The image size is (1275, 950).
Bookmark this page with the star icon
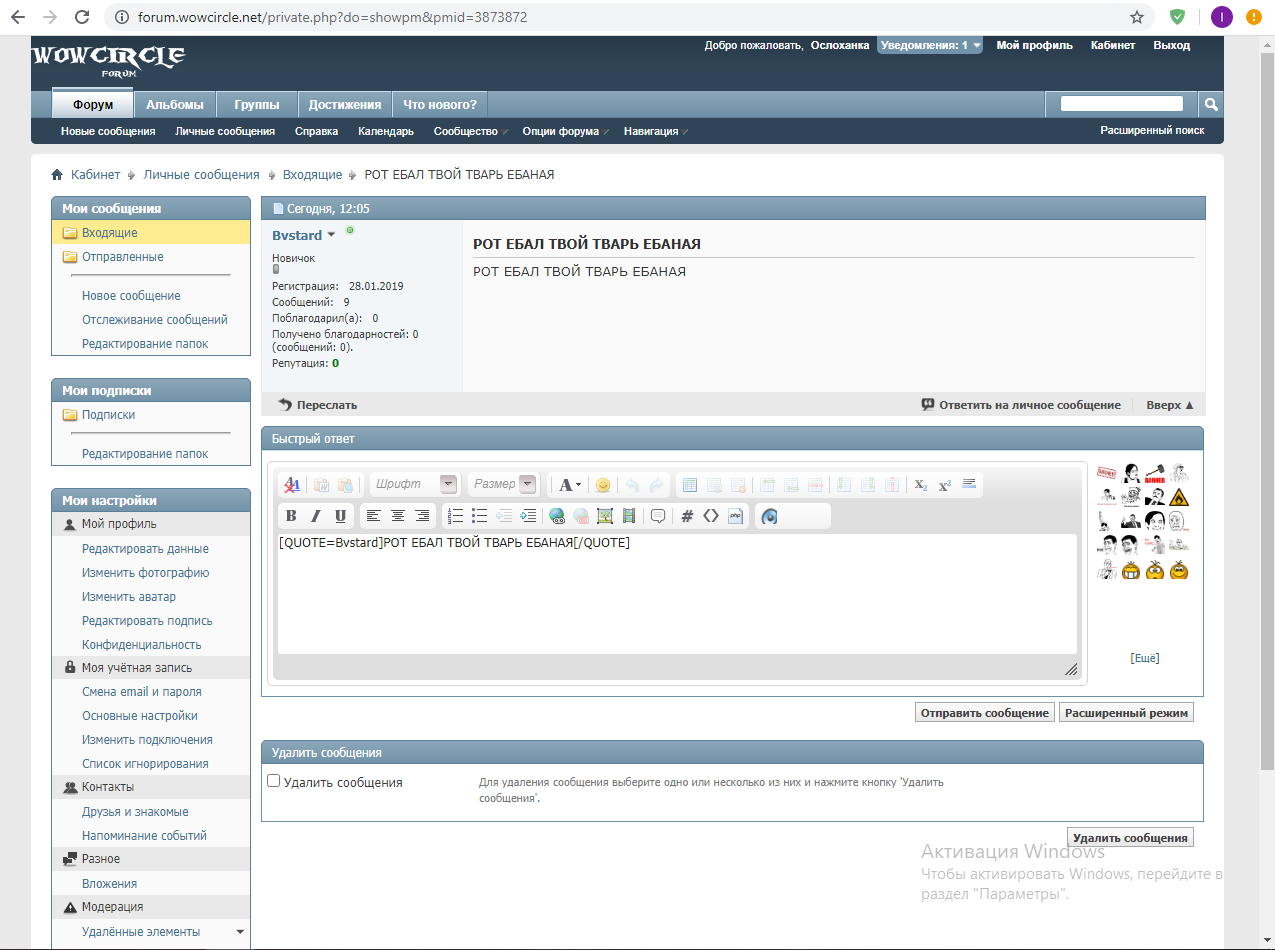(x=1137, y=17)
